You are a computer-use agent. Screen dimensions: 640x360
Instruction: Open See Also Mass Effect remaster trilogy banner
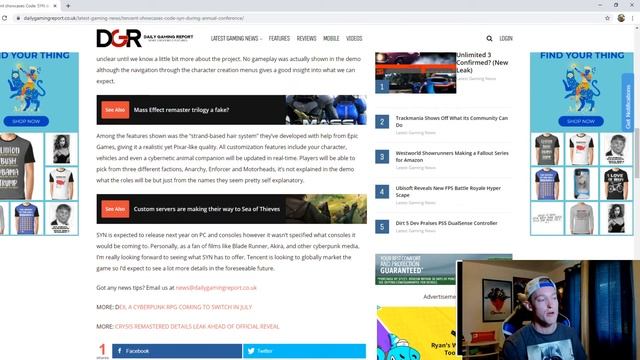coord(231,110)
